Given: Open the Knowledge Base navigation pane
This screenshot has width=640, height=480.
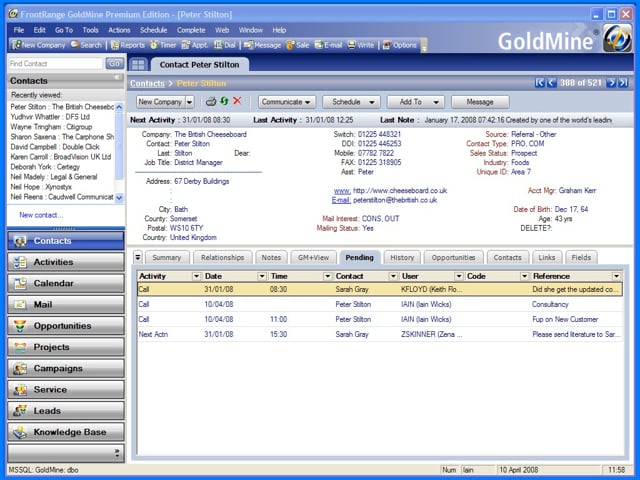Looking at the screenshot, I should 66,432.
